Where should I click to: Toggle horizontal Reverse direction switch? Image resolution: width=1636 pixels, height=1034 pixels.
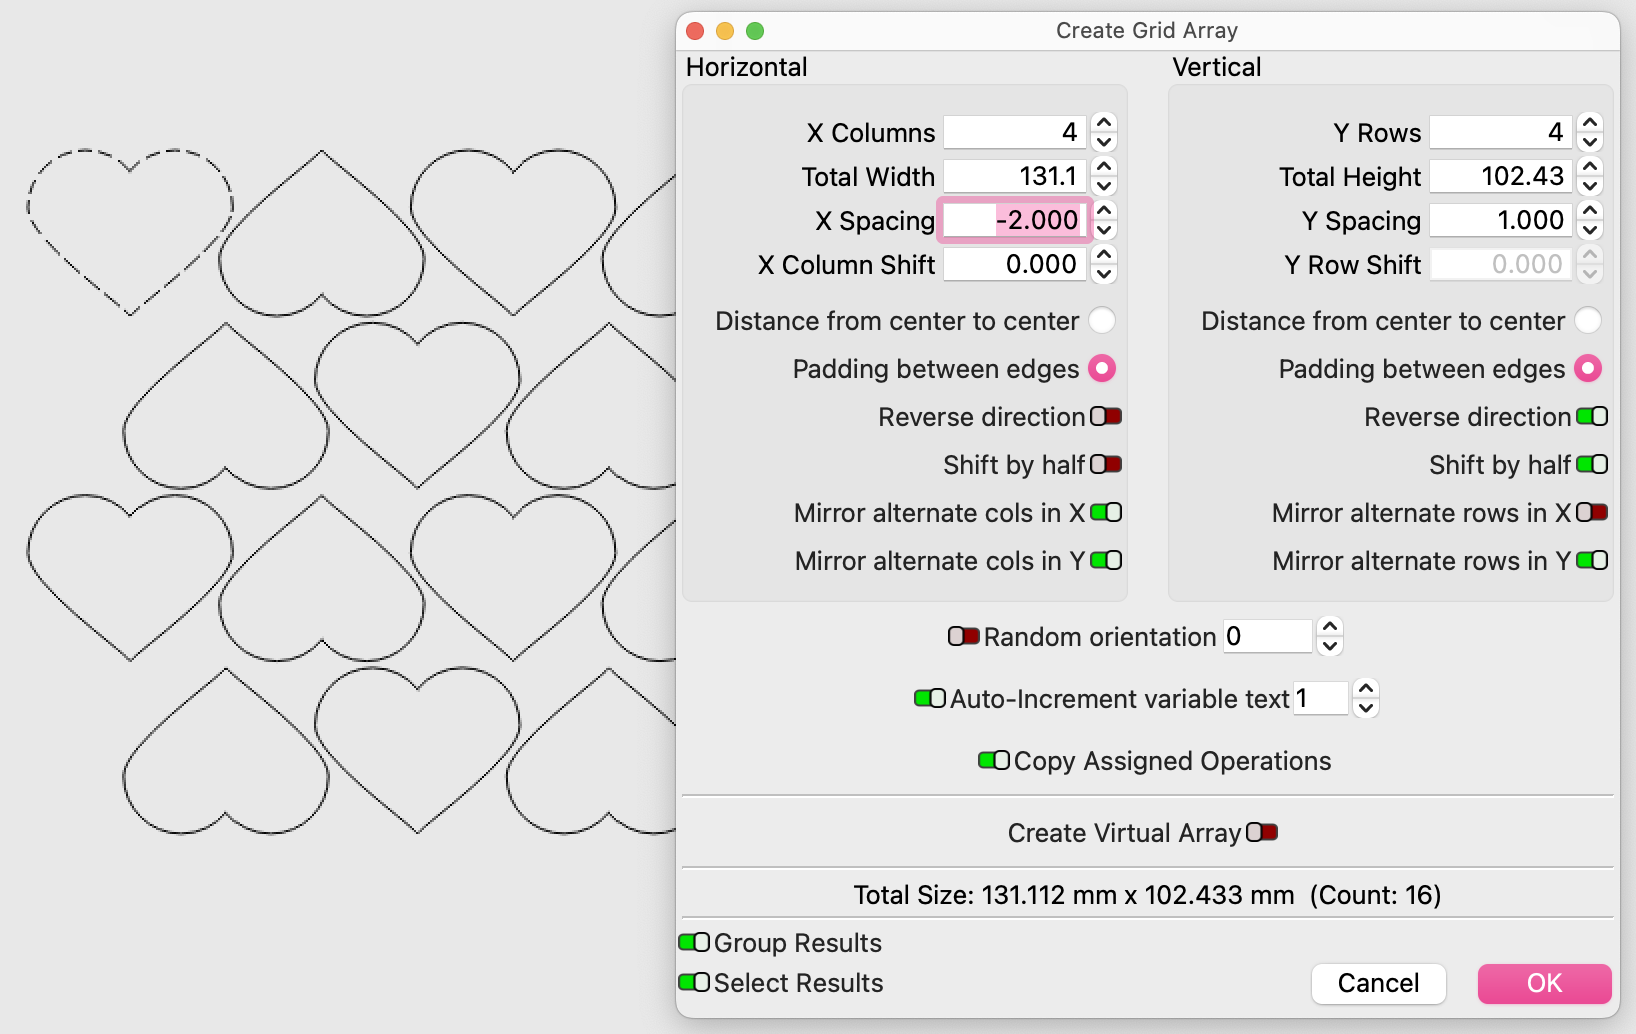point(1105,416)
